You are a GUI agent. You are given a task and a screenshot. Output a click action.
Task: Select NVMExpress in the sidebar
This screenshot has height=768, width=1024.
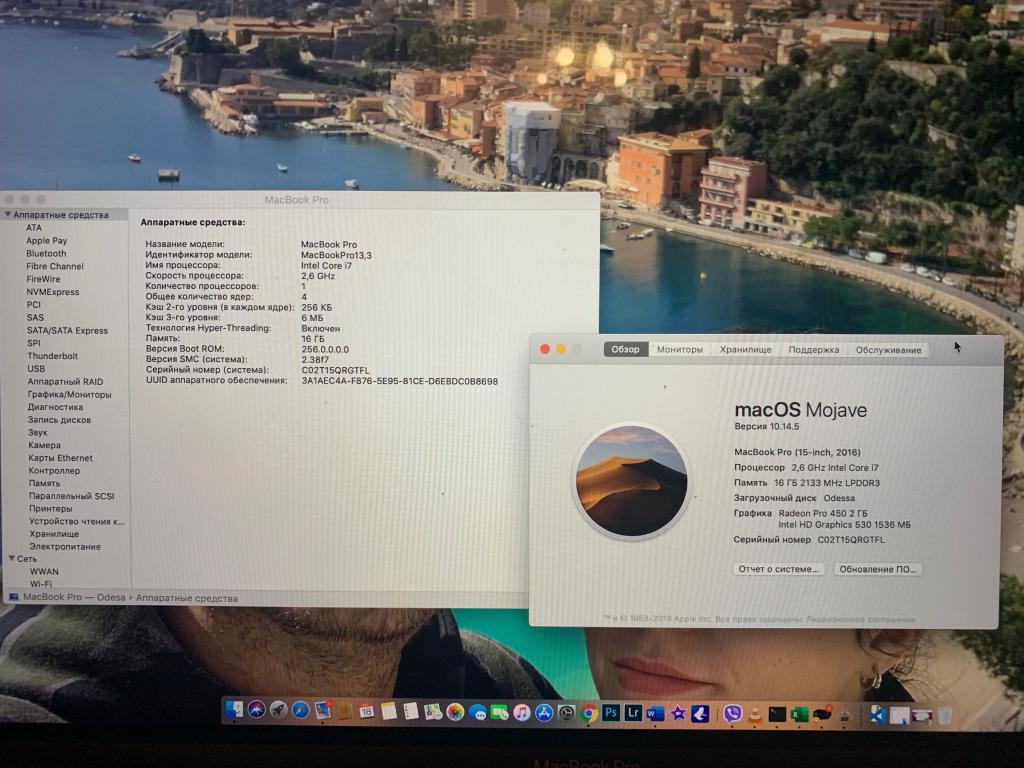coord(53,292)
